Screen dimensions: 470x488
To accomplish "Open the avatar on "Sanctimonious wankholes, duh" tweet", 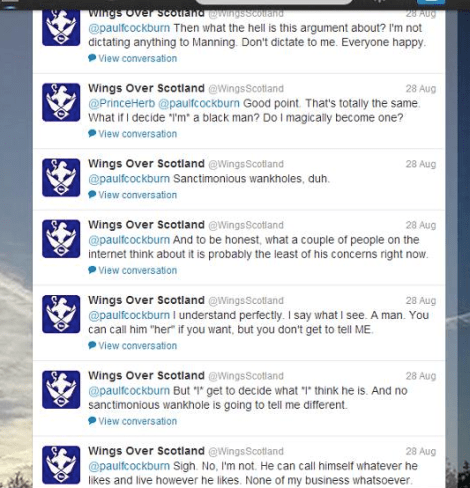I will point(61,178).
